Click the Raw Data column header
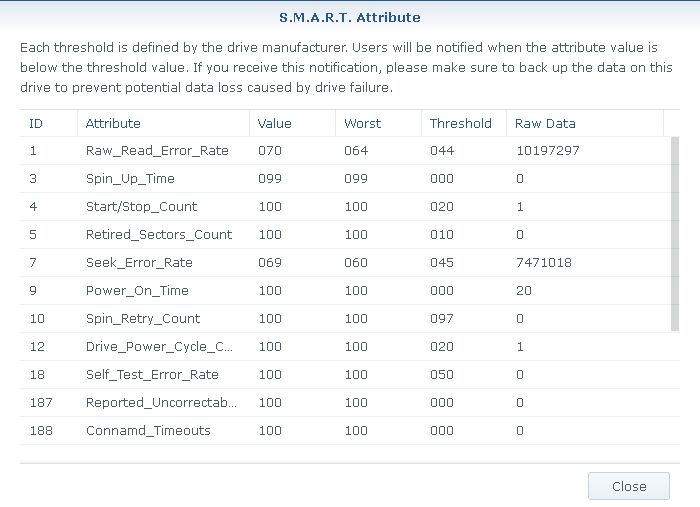Screen dimensions: 700x507 pos(585,123)
